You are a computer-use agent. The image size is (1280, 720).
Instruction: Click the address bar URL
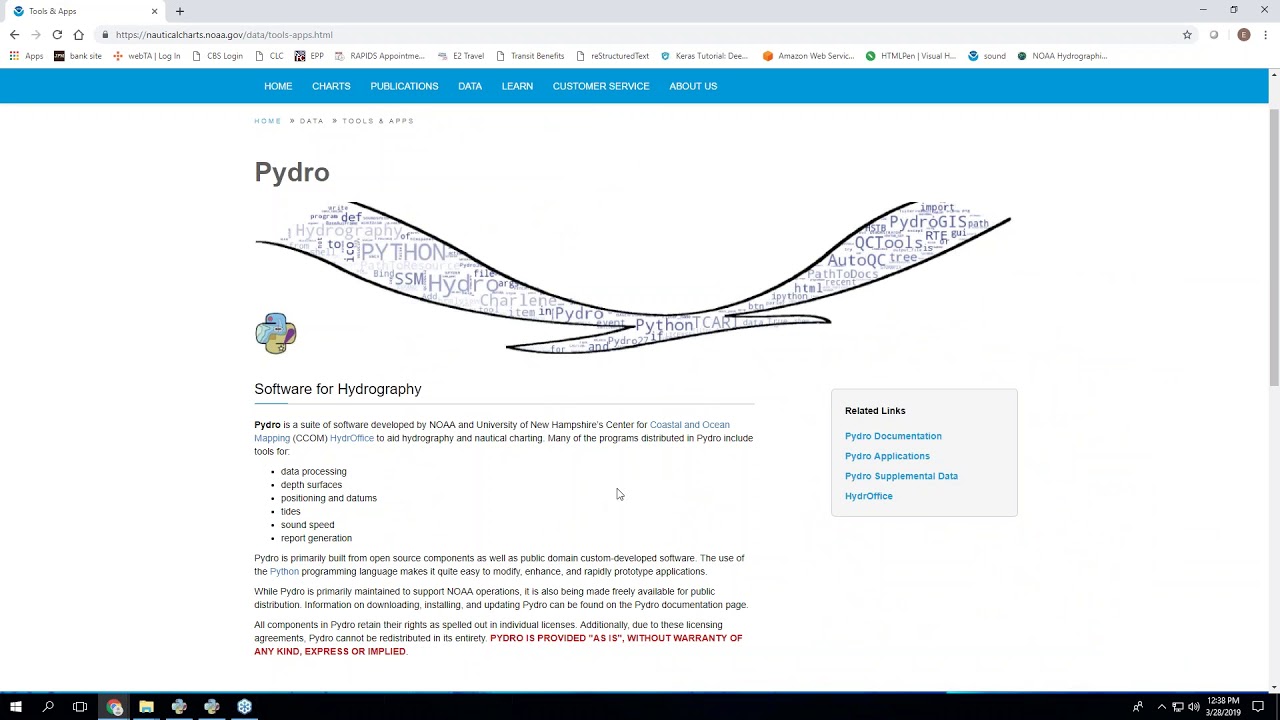(x=224, y=35)
